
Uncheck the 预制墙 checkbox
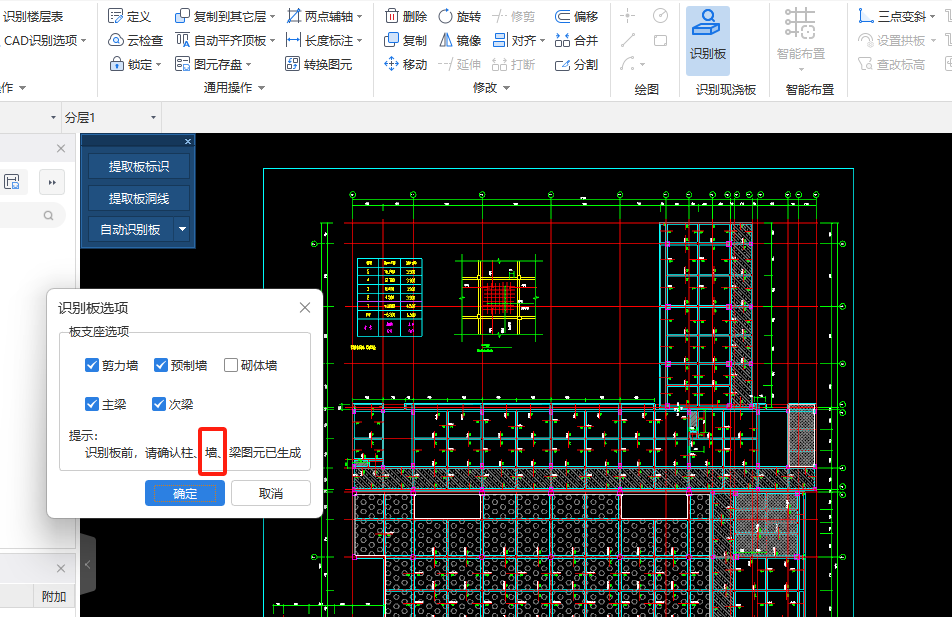coord(161,365)
